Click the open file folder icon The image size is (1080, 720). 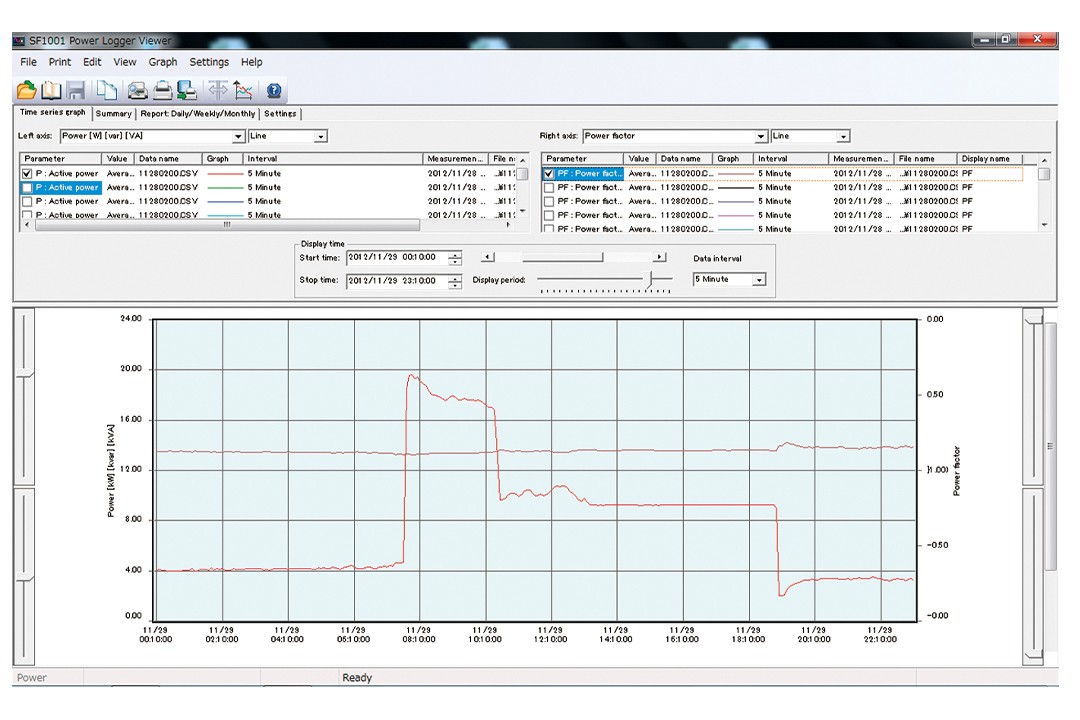point(26,90)
